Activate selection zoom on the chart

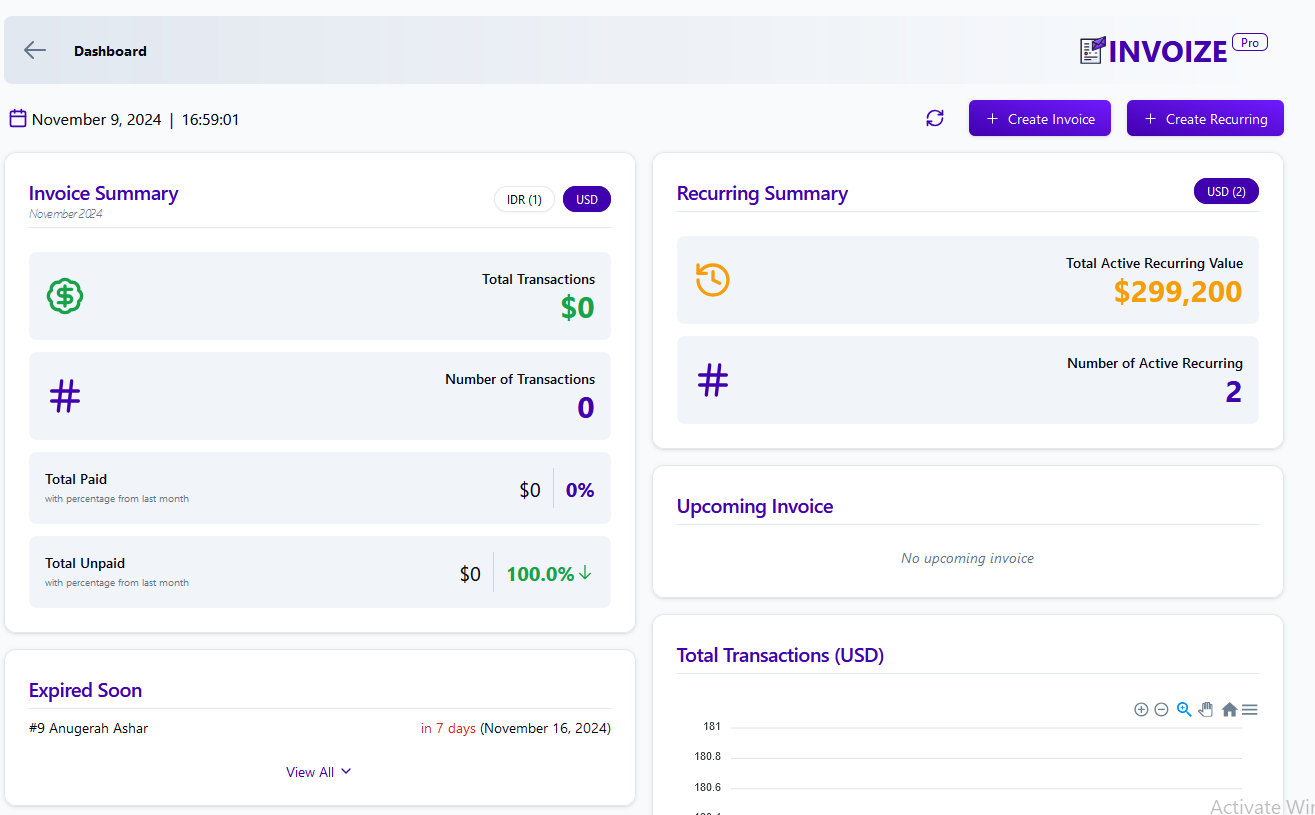coord(1184,709)
